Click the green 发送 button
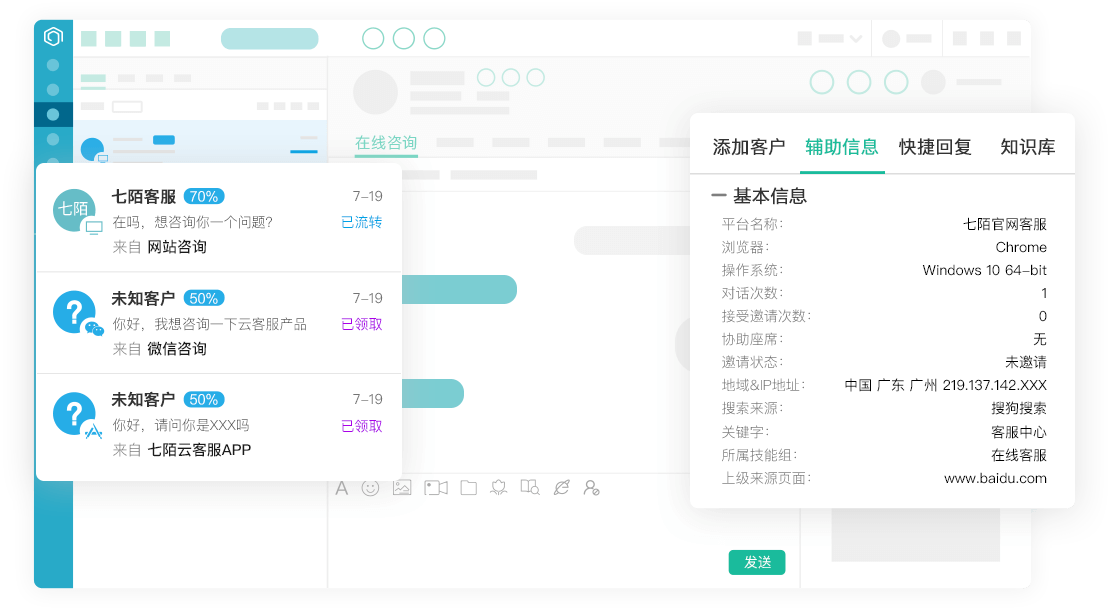Viewport: 1111px width, 610px height. click(757, 562)
